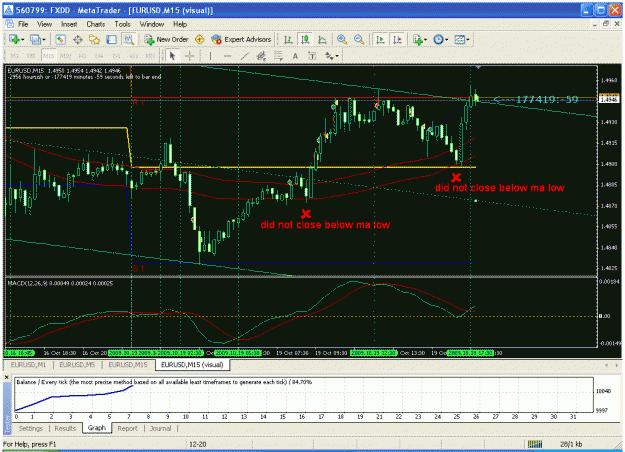Select the M30 timeframe button
This screenshot has width=625, height=452.
(x=65, y=56)
